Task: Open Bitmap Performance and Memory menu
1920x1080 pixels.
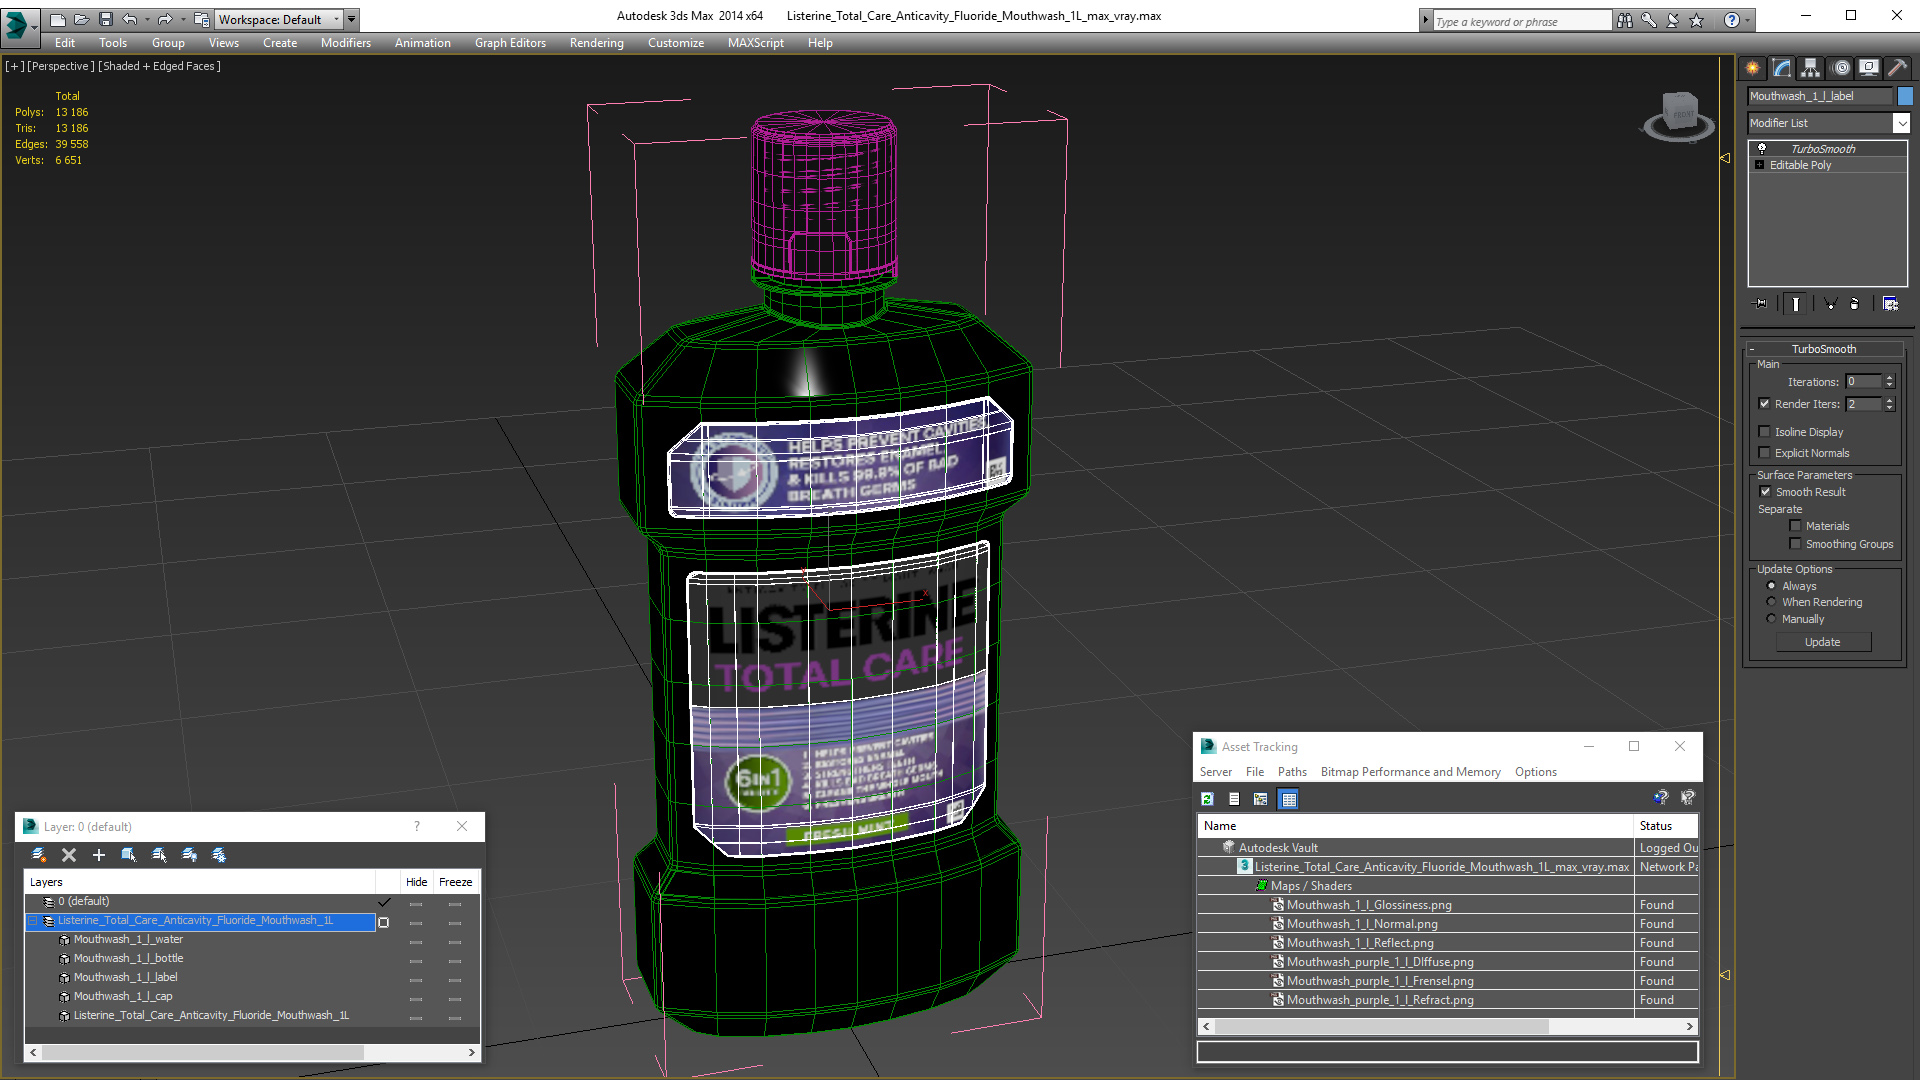Action: pyautogui.click(x=1410, y=772)
